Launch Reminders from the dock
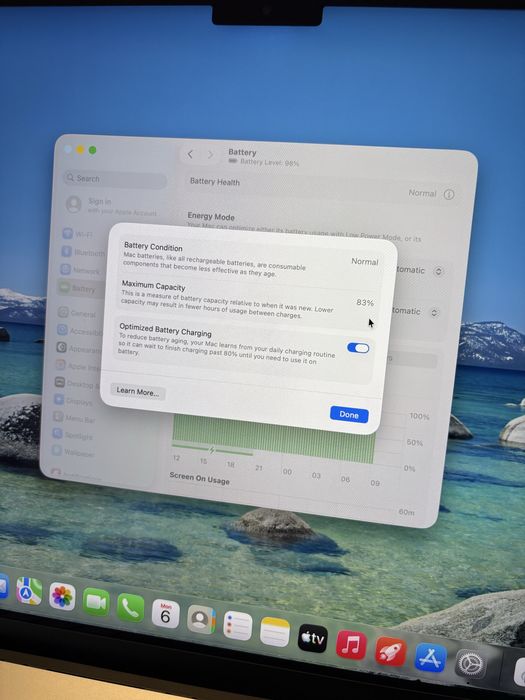This screenshot has height=700, width=525. (x=238, y=626)
